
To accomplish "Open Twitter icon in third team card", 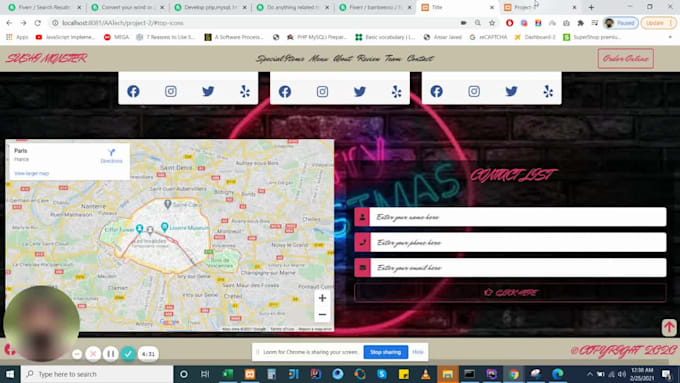I will (511, 91).
